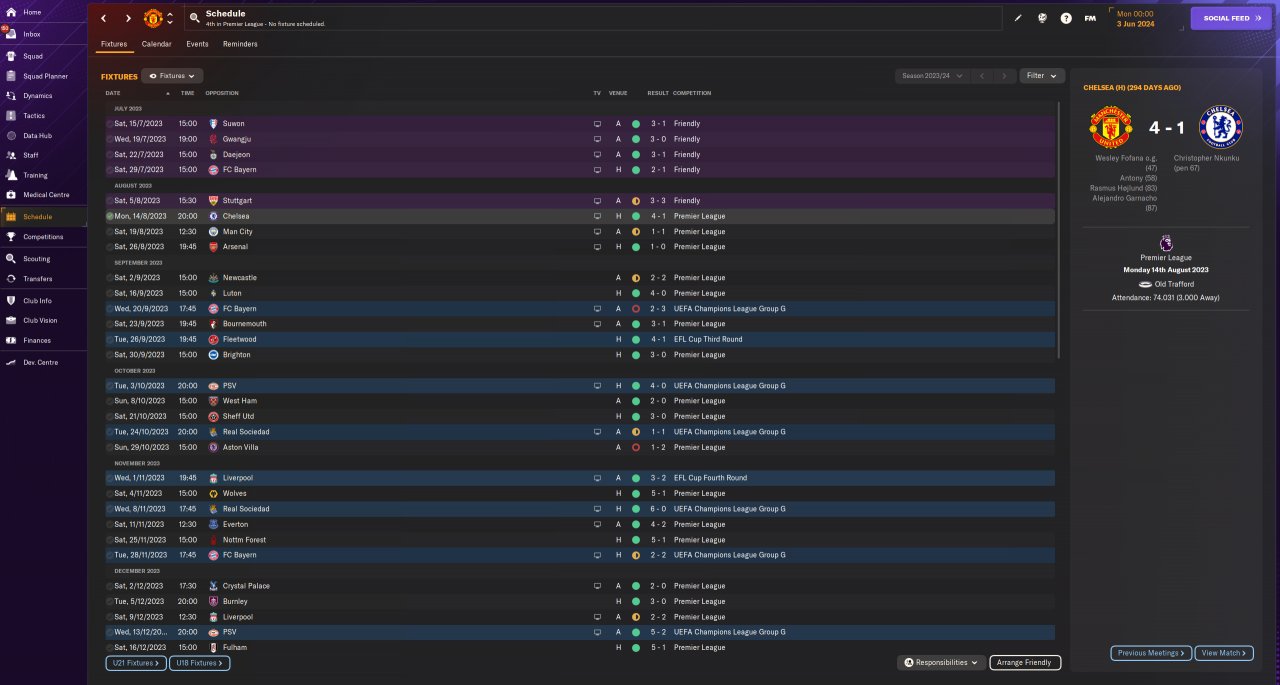
Task: Expand the Filter dropdown
Action: pos(1042,76)
